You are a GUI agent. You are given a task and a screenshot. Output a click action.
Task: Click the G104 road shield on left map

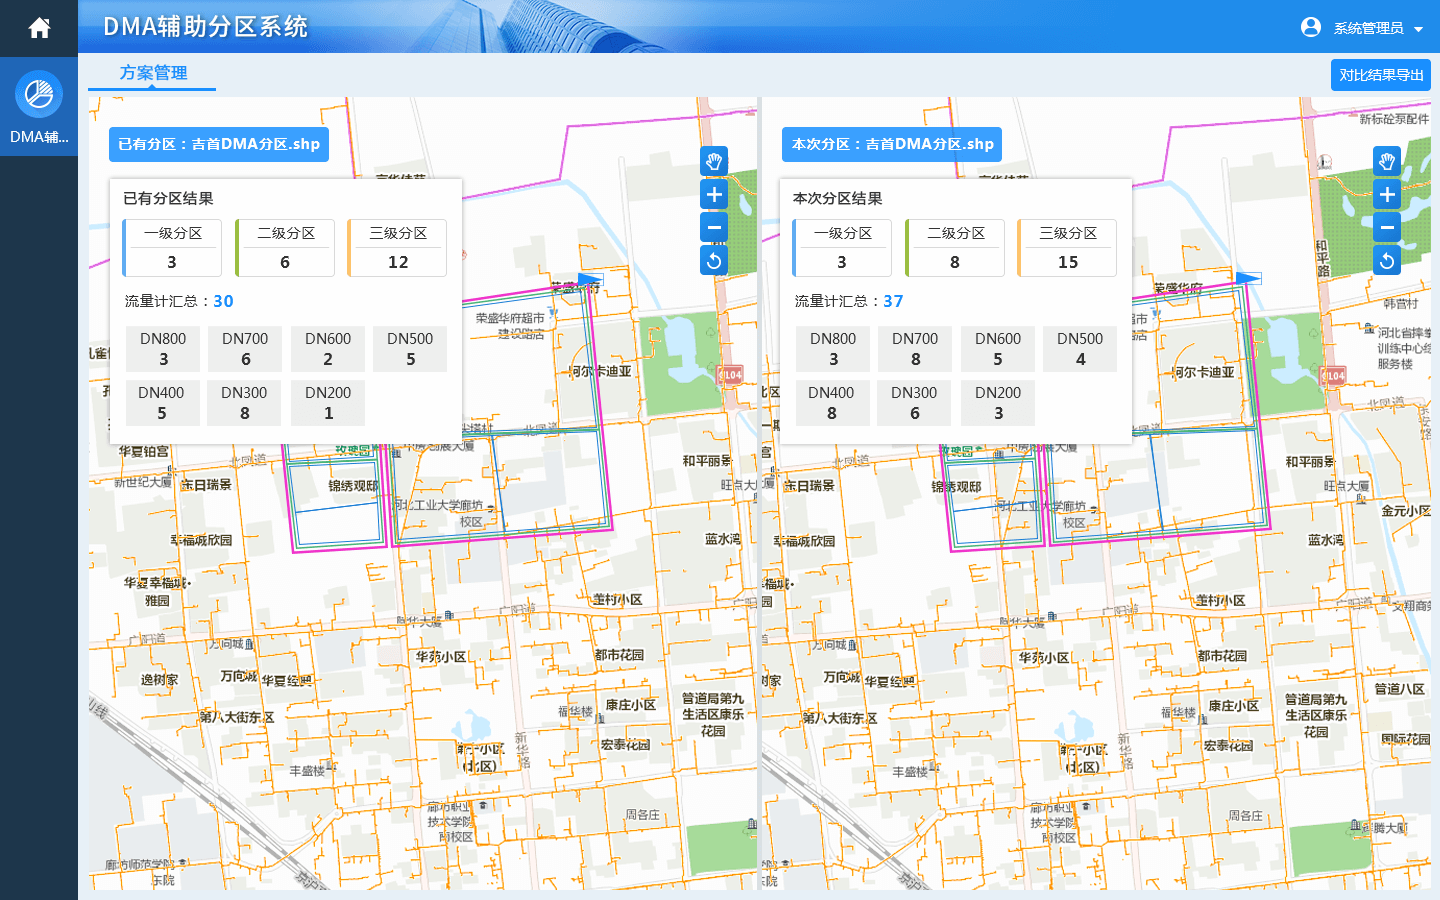tap(731, 375)
